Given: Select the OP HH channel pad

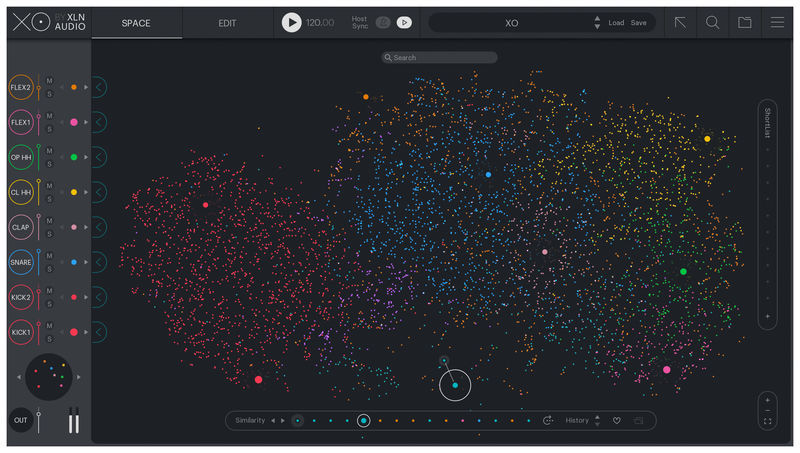Looking at the screenshot, I should click(21, 157).
